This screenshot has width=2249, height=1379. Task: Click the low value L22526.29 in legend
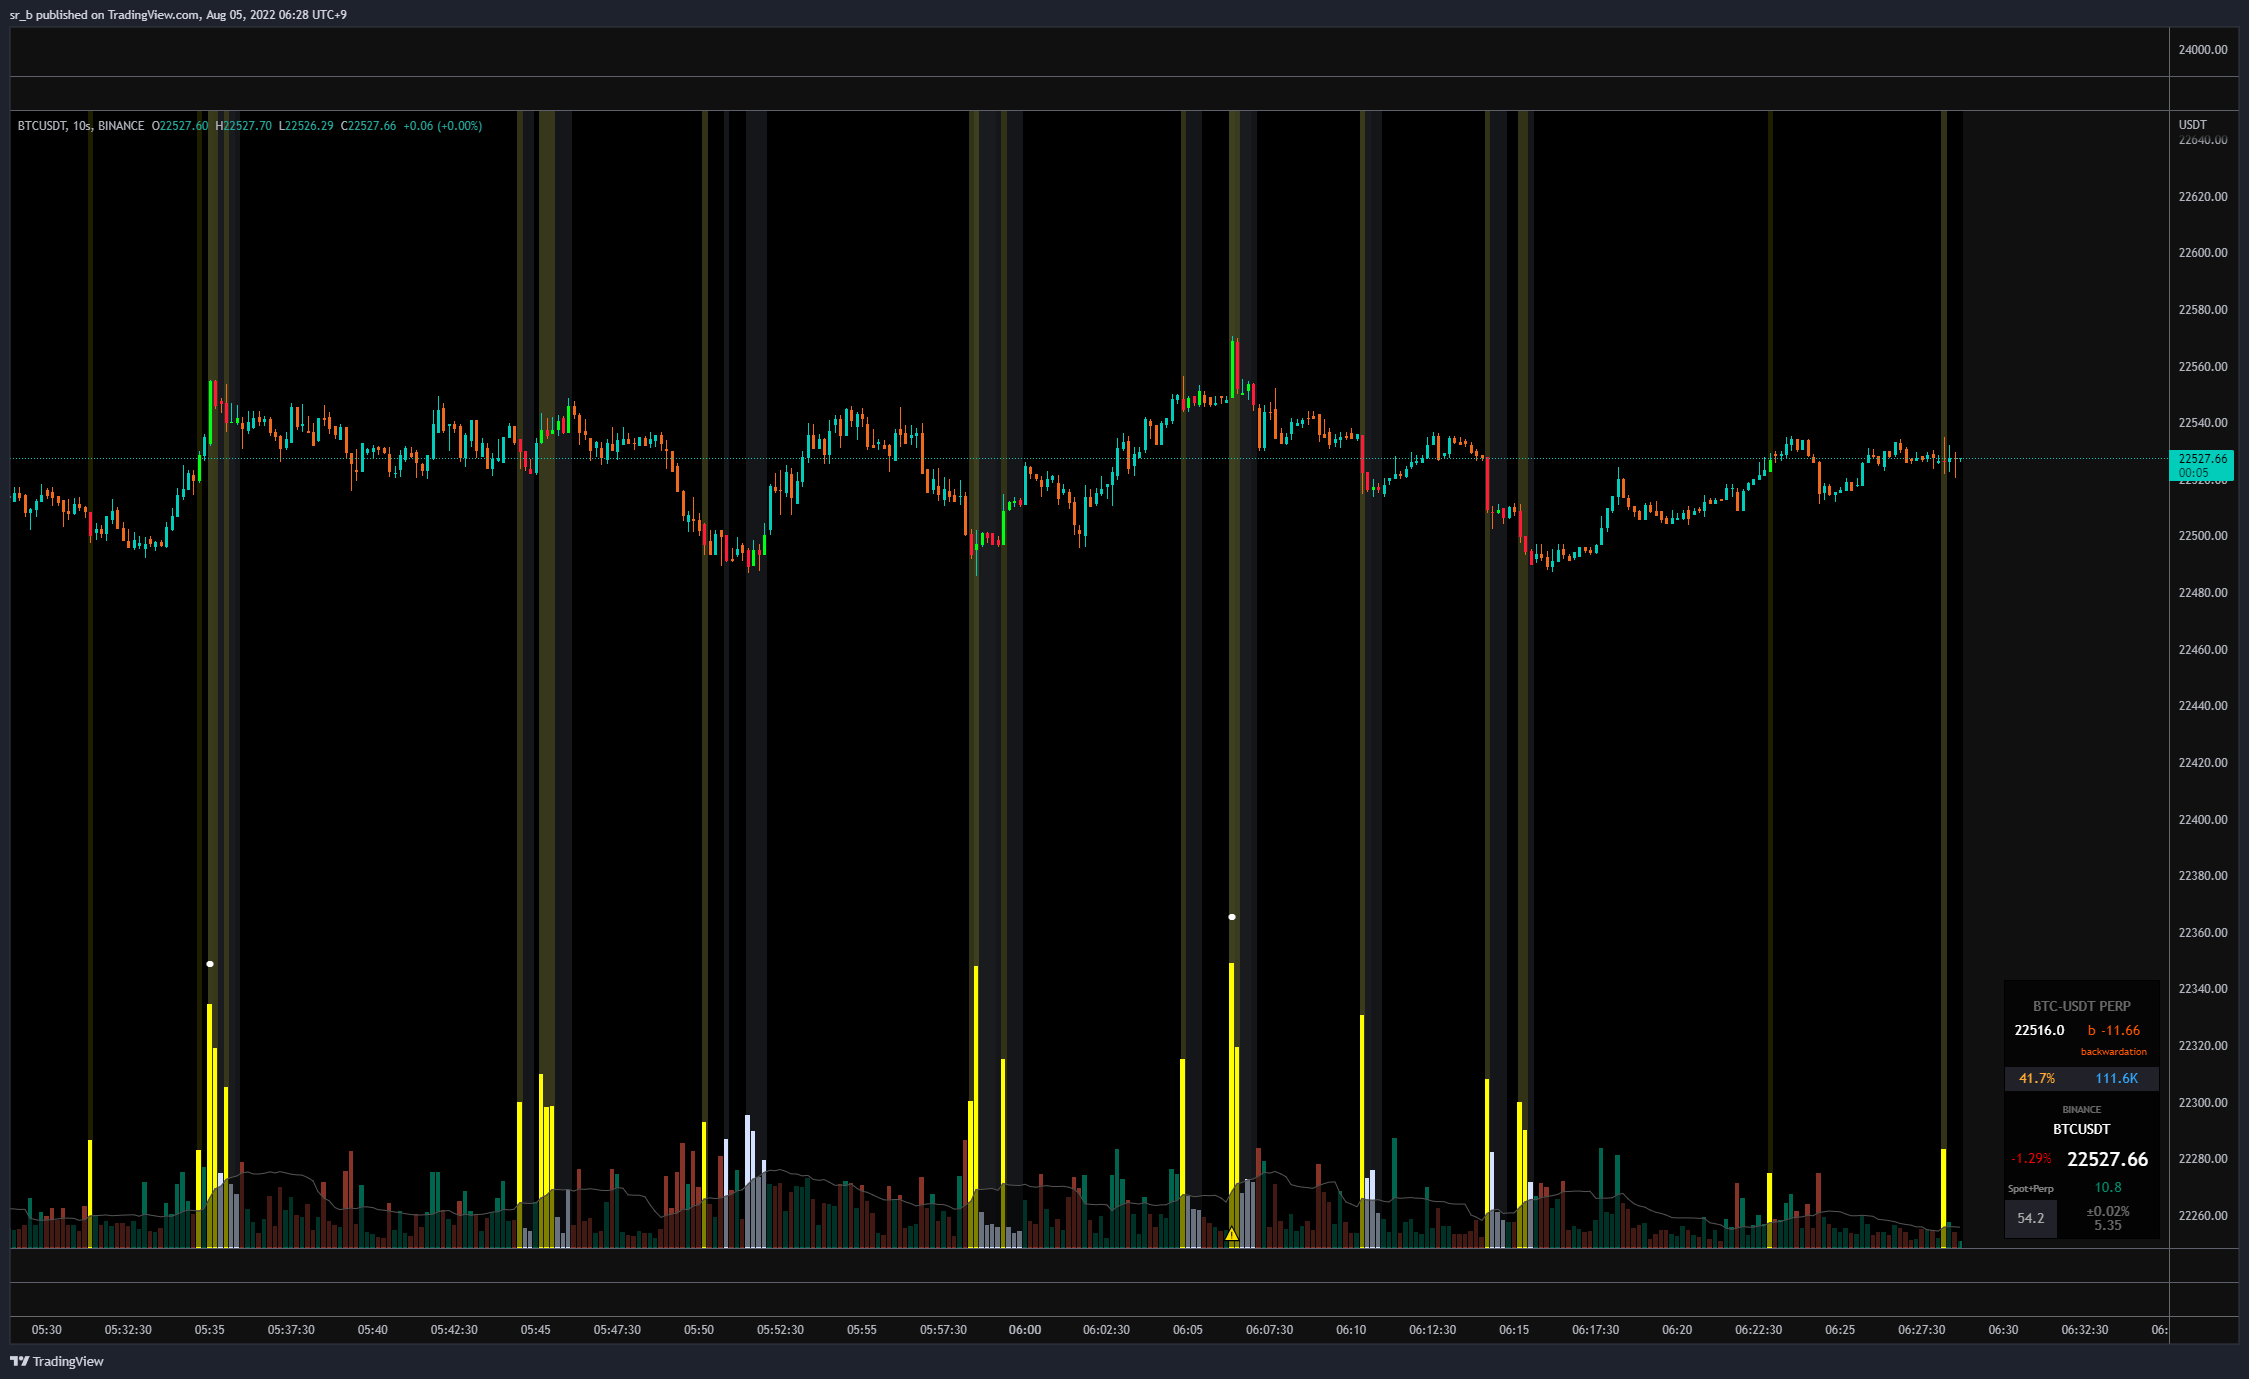(x=306, y=126)
